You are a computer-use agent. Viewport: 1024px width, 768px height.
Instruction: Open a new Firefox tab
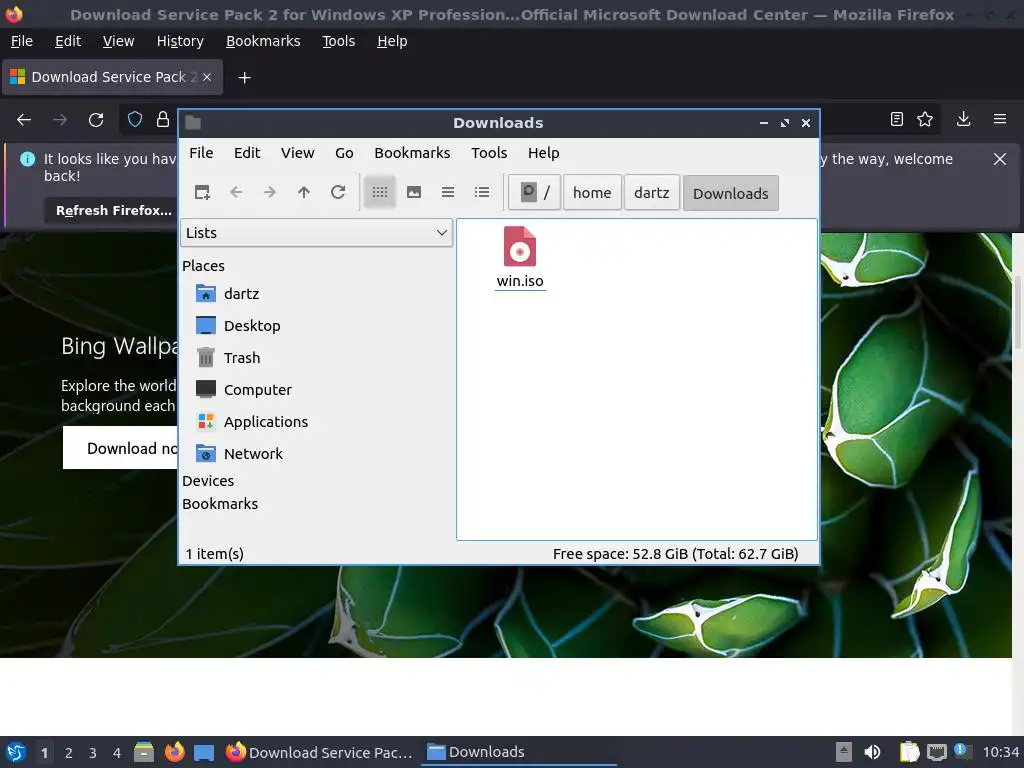coord(244,78)
